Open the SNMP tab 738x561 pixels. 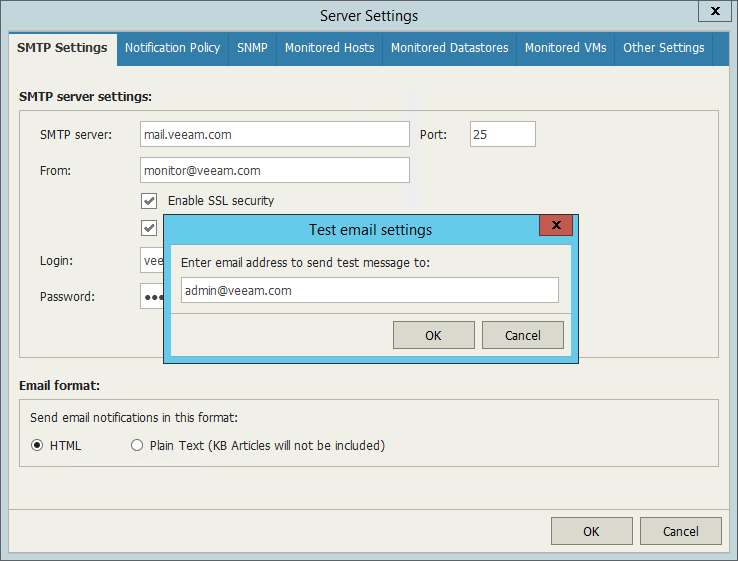coord(252,48)
